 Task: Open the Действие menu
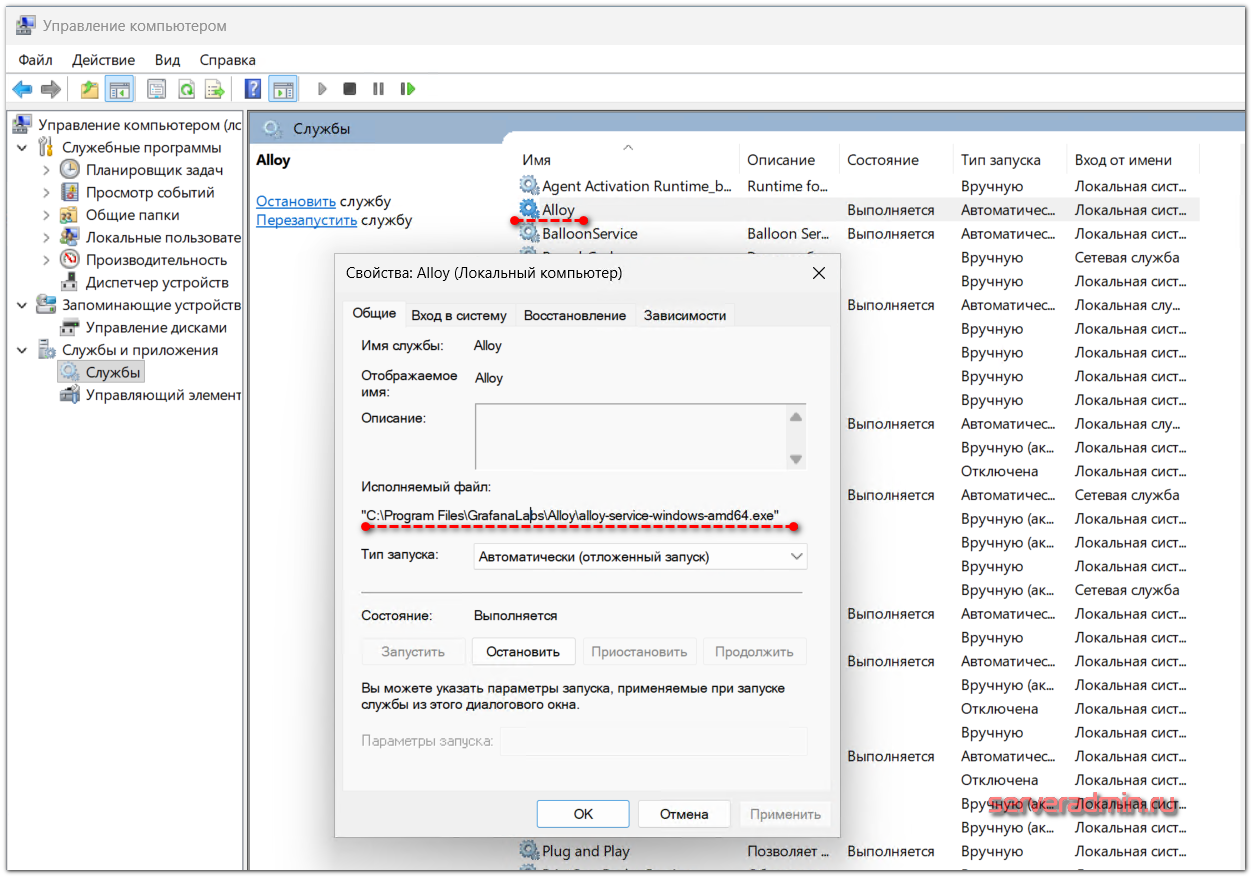[103, 60]
